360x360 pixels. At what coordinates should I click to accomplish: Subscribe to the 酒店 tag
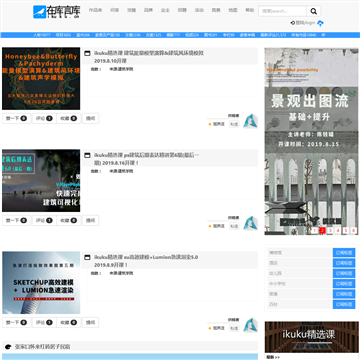click(x=344, y=263)
